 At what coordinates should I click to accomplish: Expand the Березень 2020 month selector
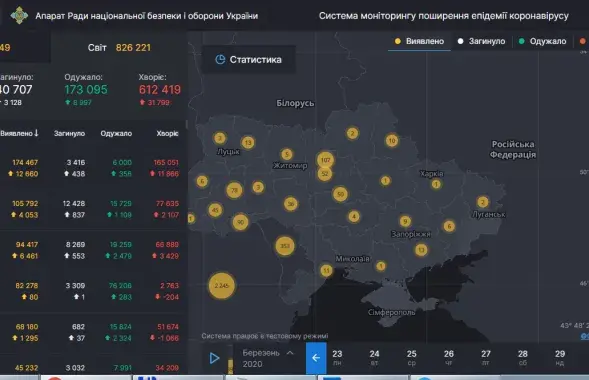pos(268,358)
